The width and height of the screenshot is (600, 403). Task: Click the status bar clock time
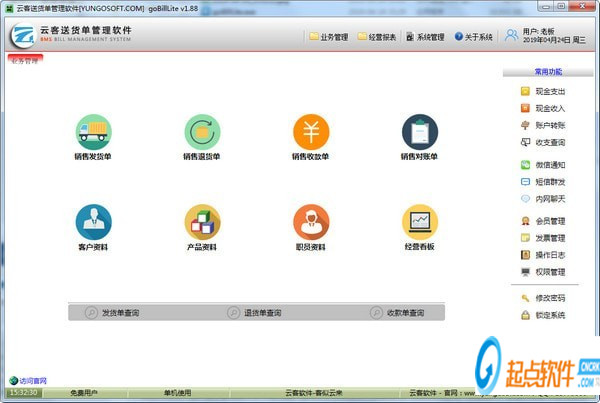coord(24,393)
